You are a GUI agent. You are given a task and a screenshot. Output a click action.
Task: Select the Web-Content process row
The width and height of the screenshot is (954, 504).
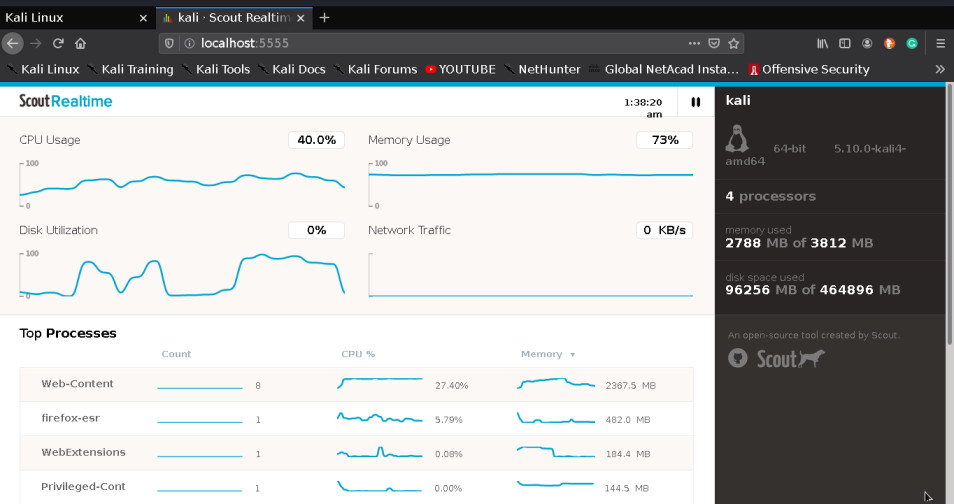[x=357, y=385]
